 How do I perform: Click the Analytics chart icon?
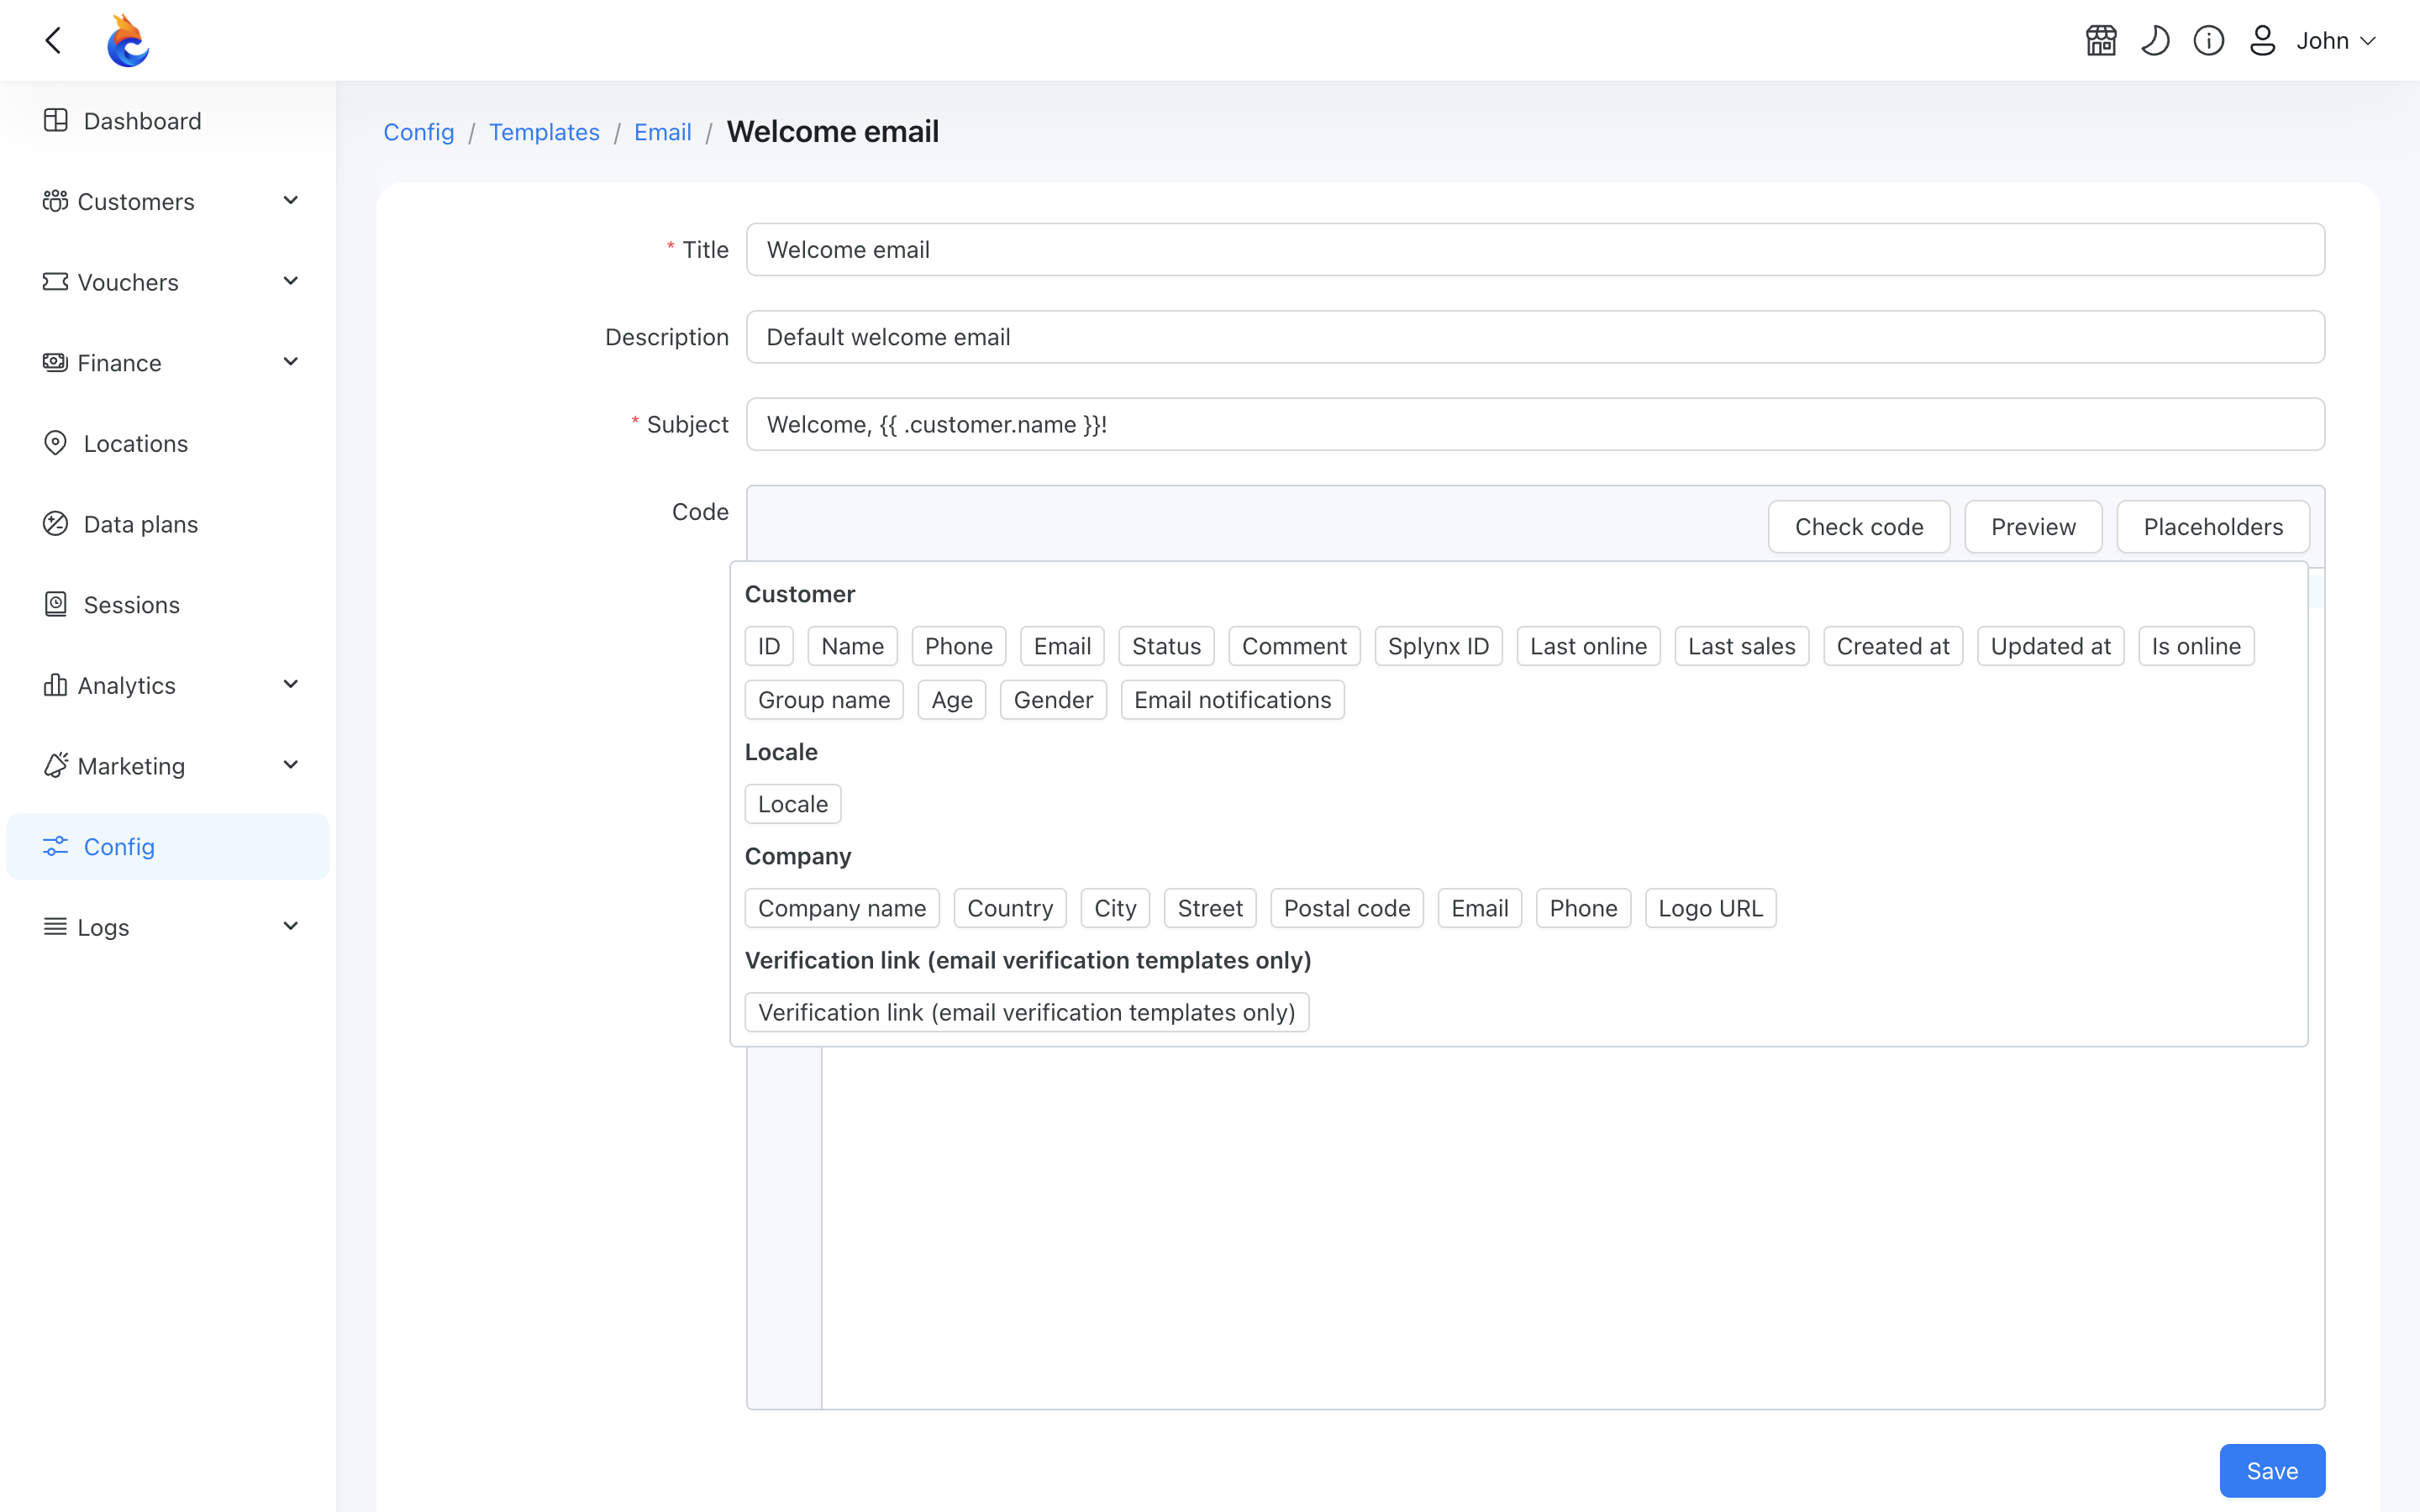tap(56, 685)
